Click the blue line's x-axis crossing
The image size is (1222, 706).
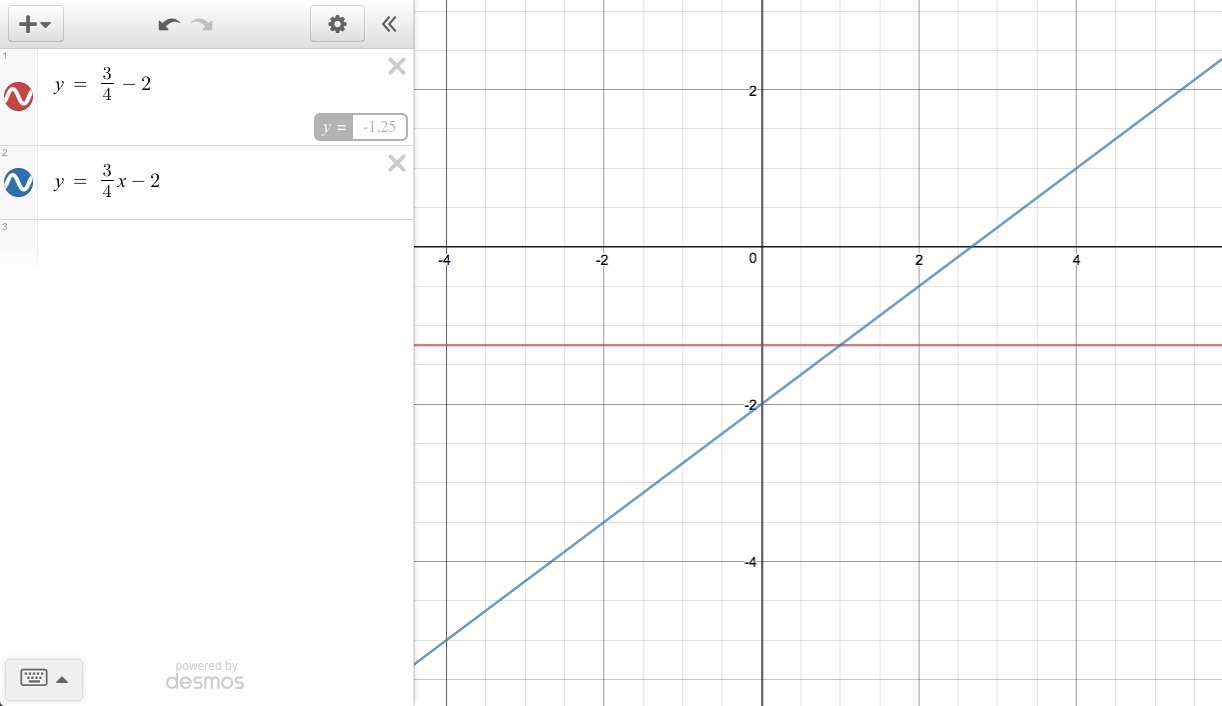pos(971,246)
